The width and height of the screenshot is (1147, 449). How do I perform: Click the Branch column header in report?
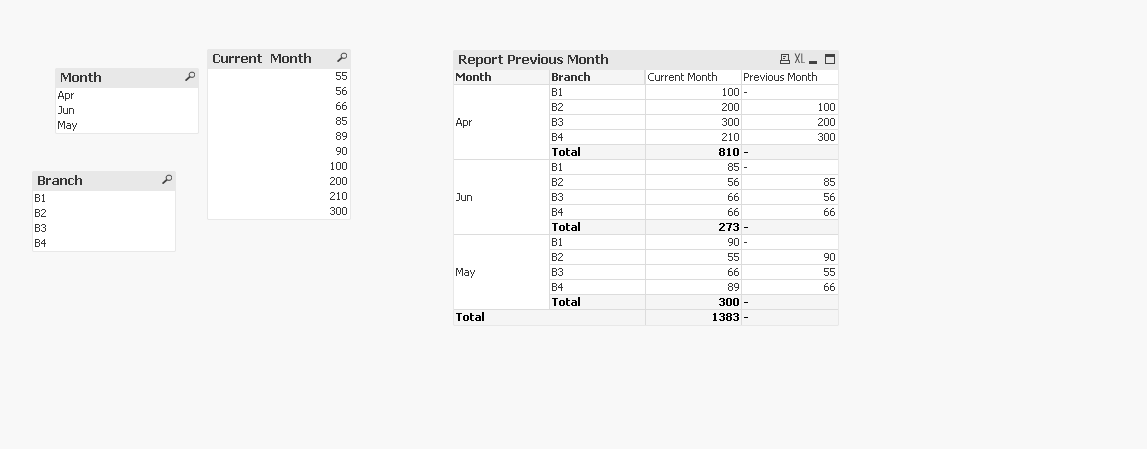point(571,77)
